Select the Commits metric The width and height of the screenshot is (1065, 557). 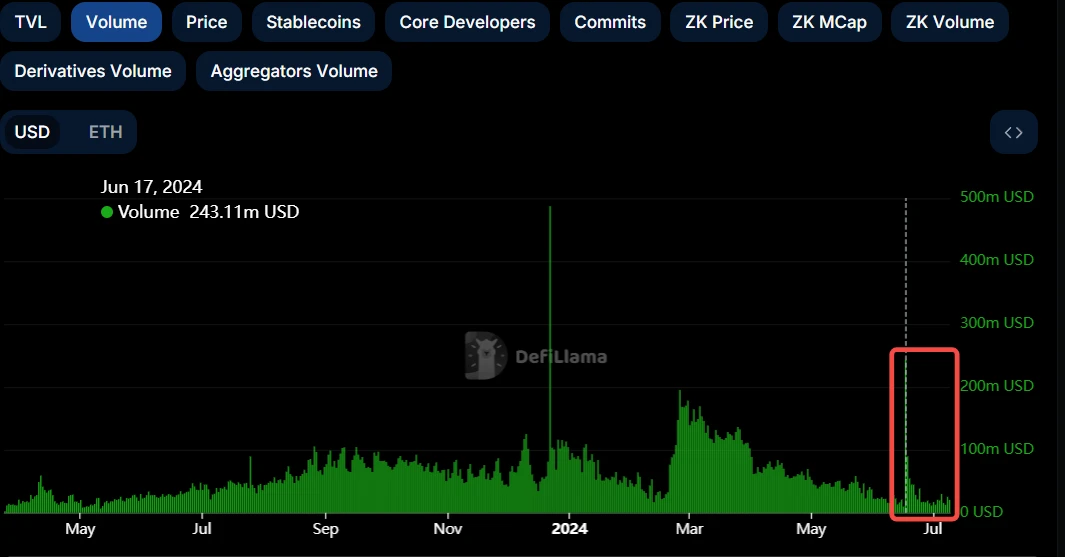point(610,22)
